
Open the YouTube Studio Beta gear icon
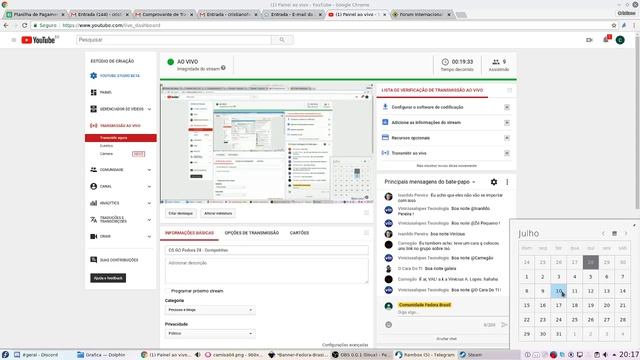pos(93,76)
